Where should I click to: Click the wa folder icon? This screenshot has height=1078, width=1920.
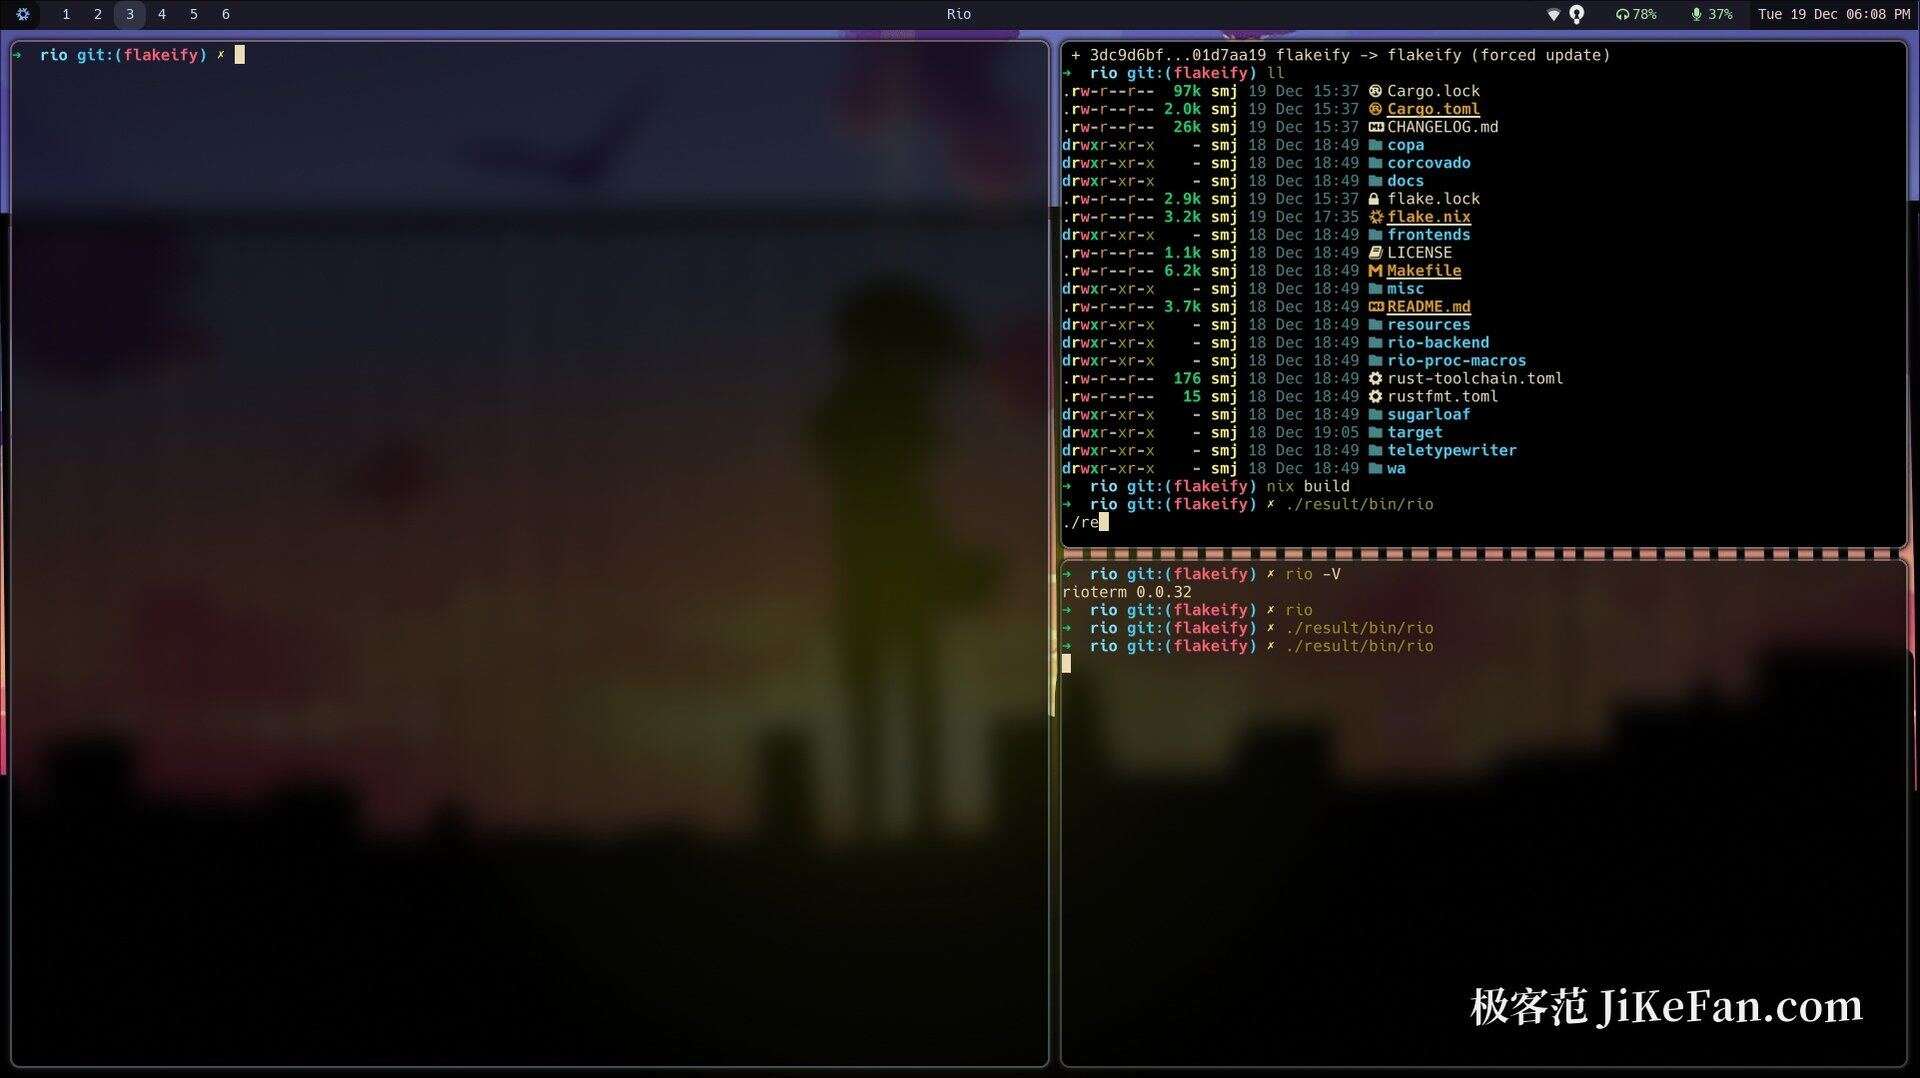[1375, 469]
